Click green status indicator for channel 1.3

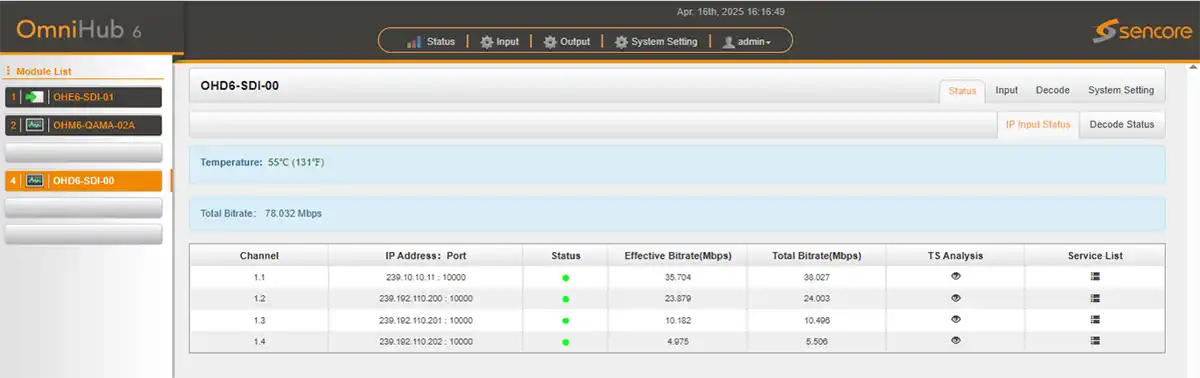tap(566, 320)
